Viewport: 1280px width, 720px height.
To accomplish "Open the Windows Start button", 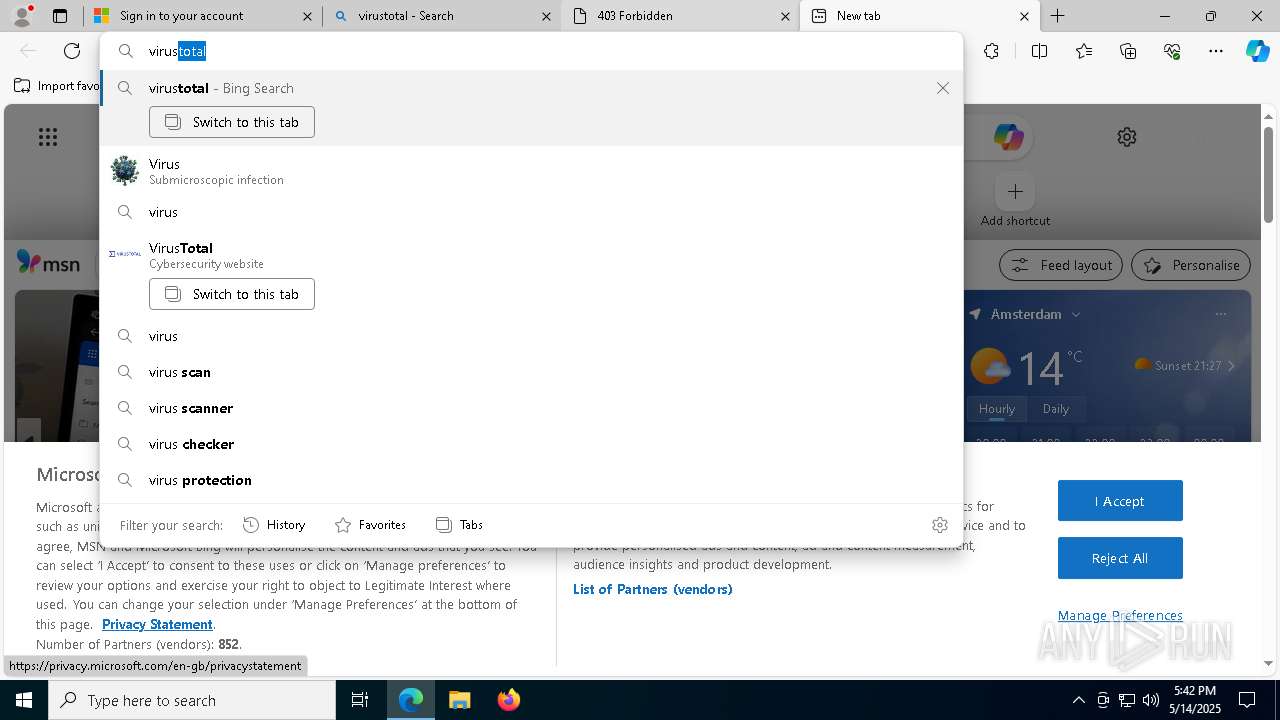I will click(x=24, y=700).
